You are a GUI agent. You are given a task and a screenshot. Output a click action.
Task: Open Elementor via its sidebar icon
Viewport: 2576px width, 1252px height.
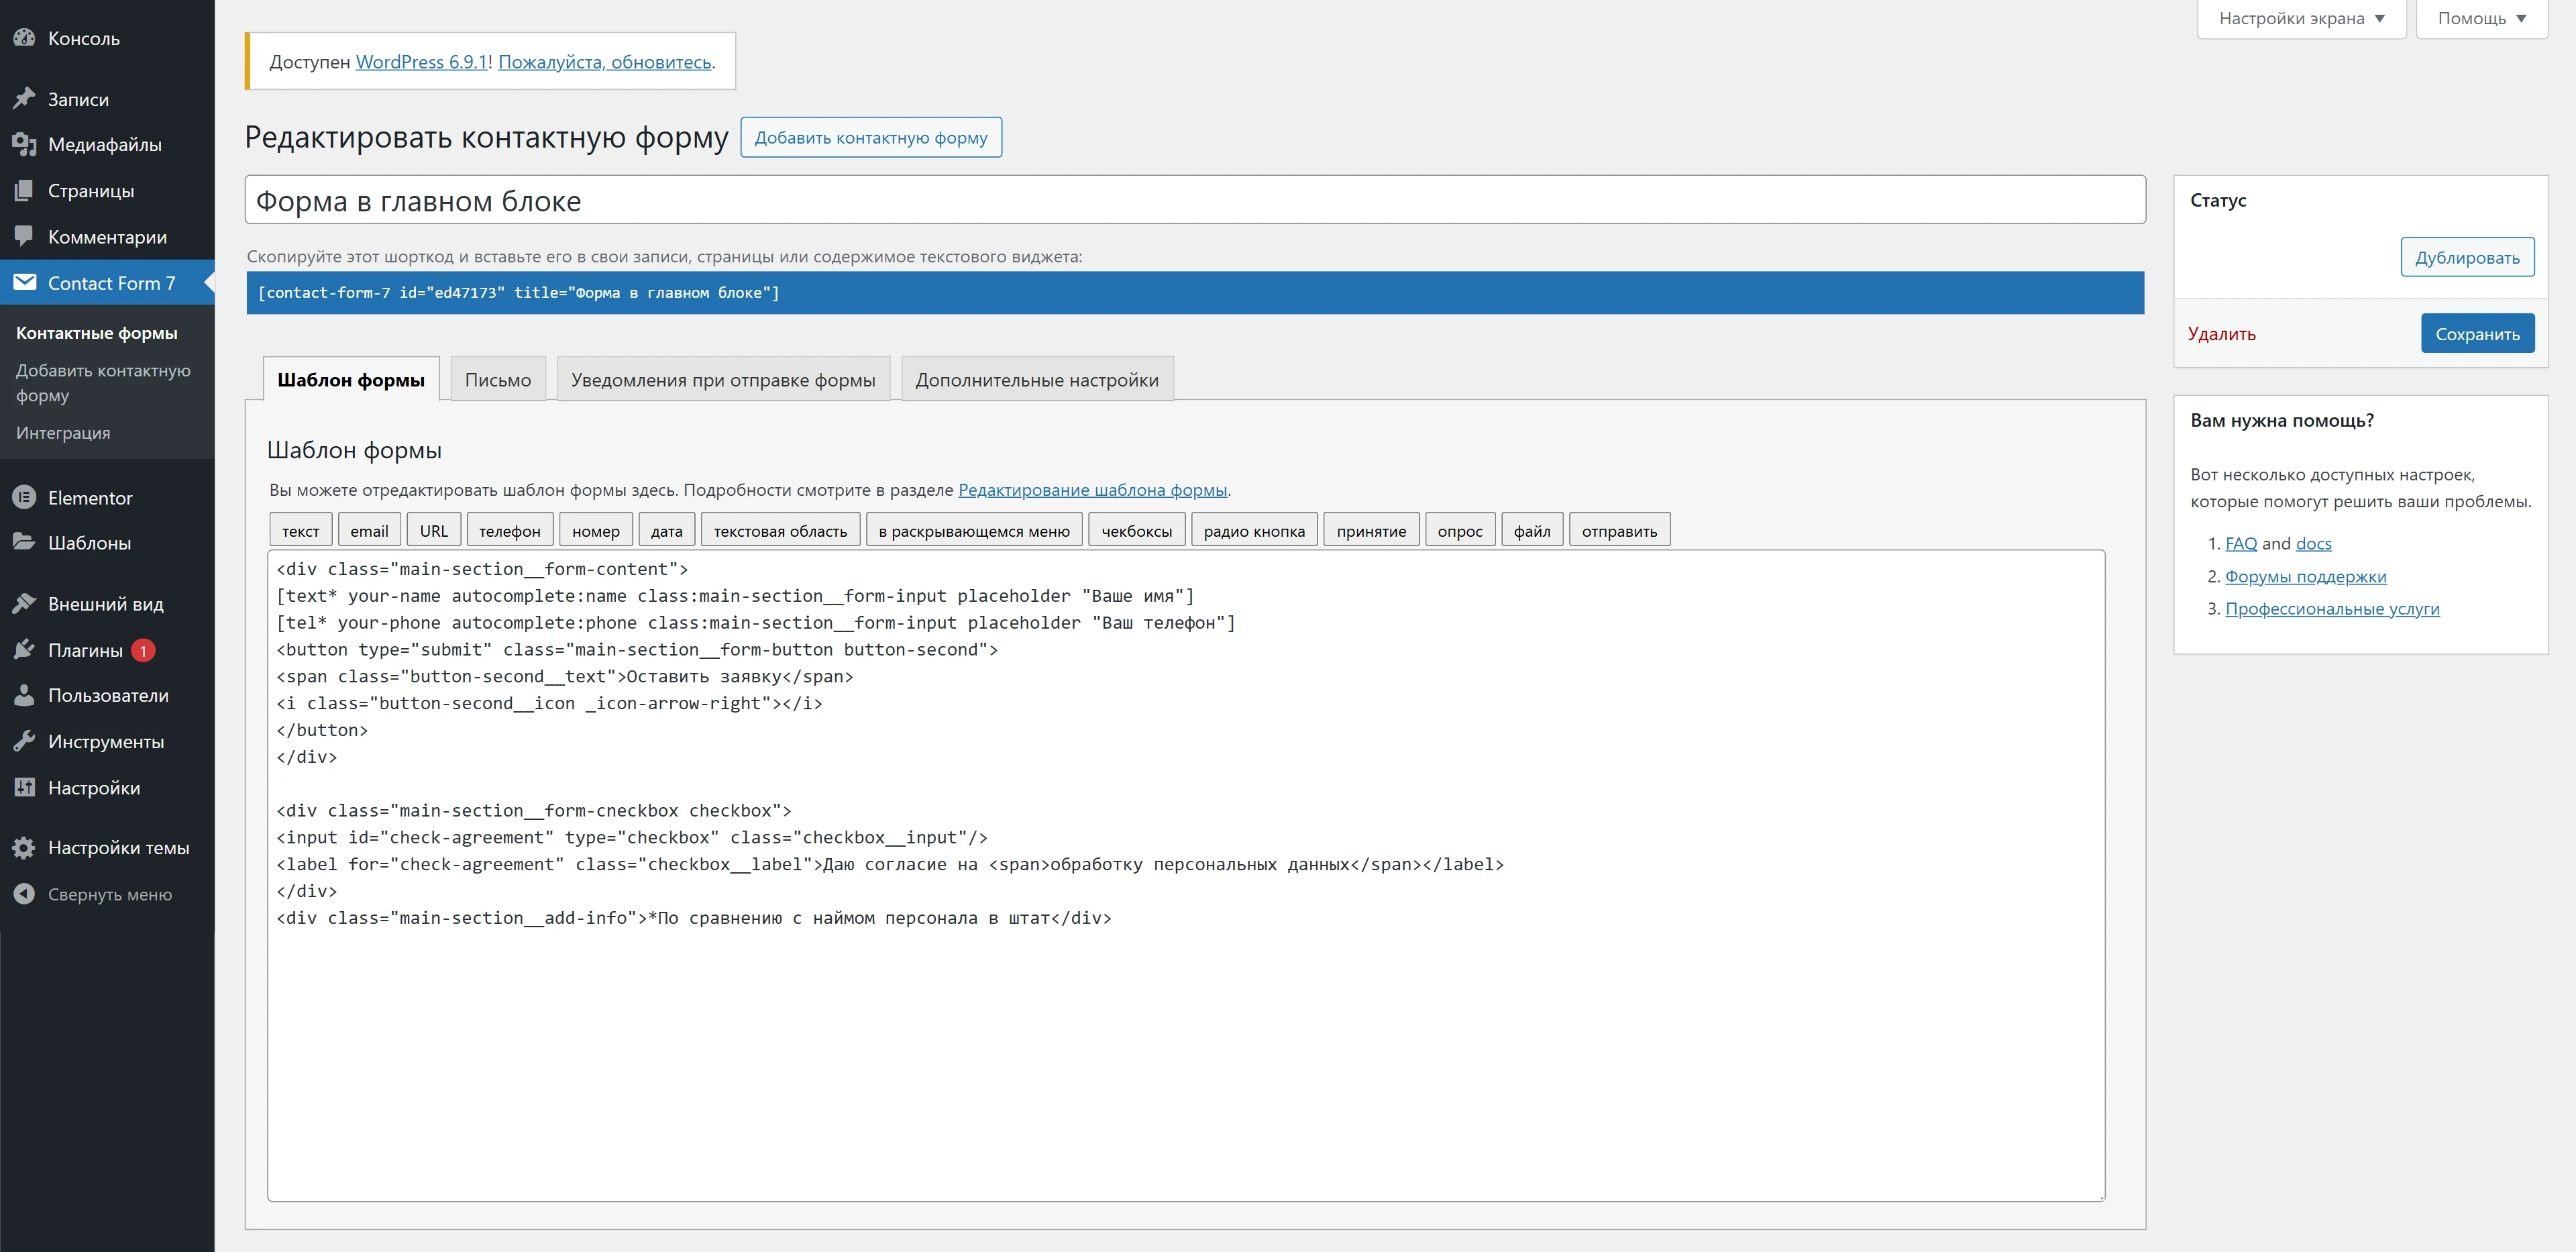[24, 498]
